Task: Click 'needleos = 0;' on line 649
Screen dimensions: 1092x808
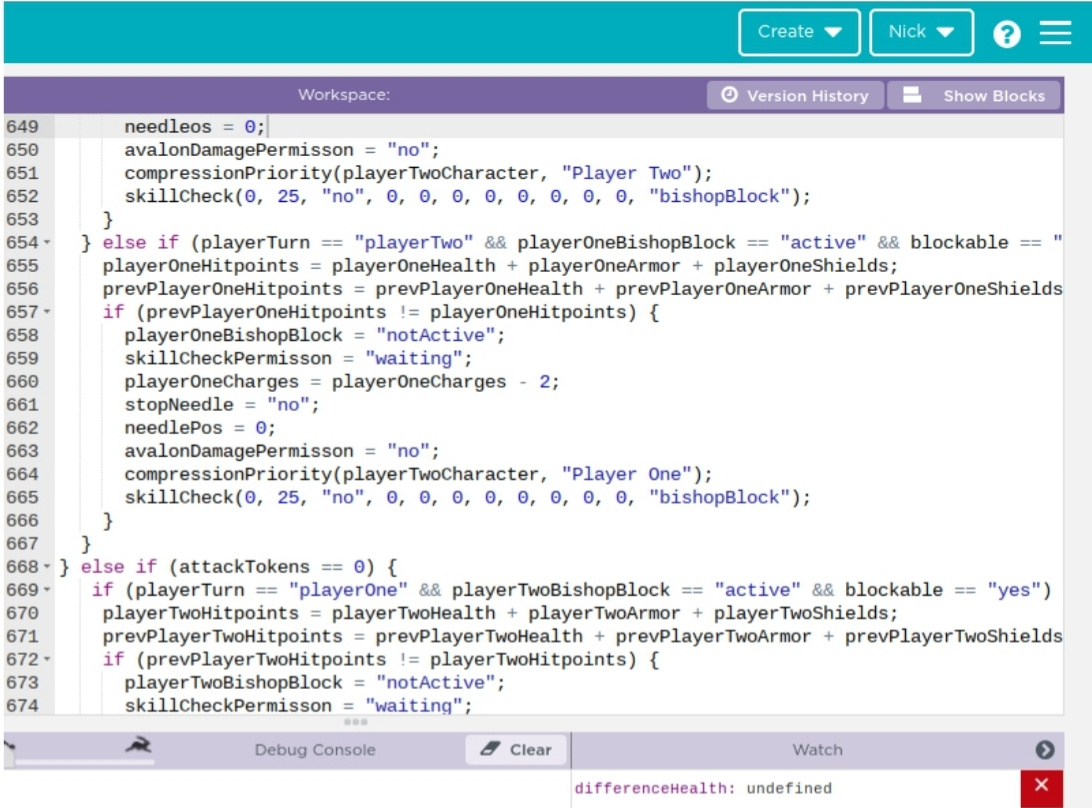Action: (194, 127)
